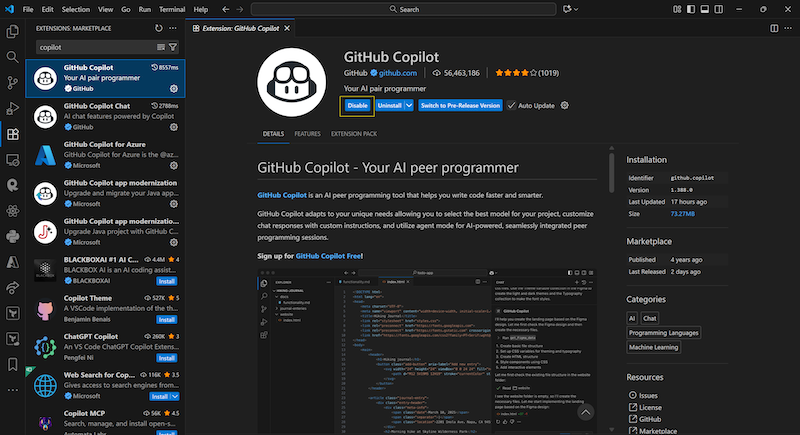The height and width of the screenshot is (435, 800).
Task: Clear extensions search results icon
Action: (x=161, y=47)
